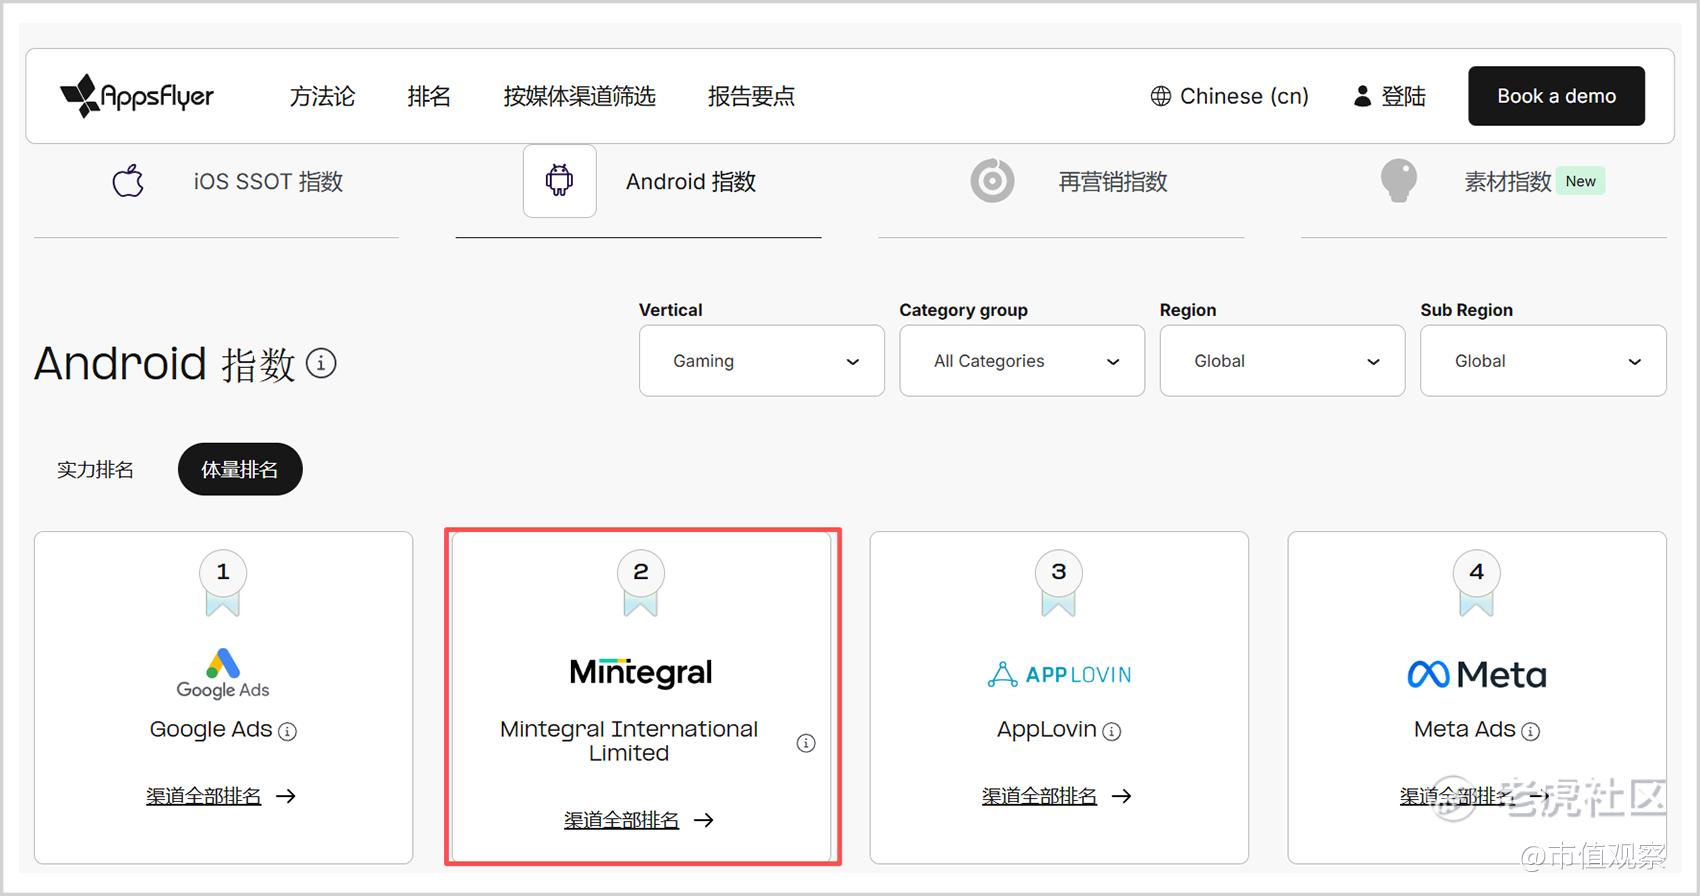This screenshot has height=896, width=1700.
Task: Click the rank 1 ribbon badge
Action: click(x=223, y=583)
